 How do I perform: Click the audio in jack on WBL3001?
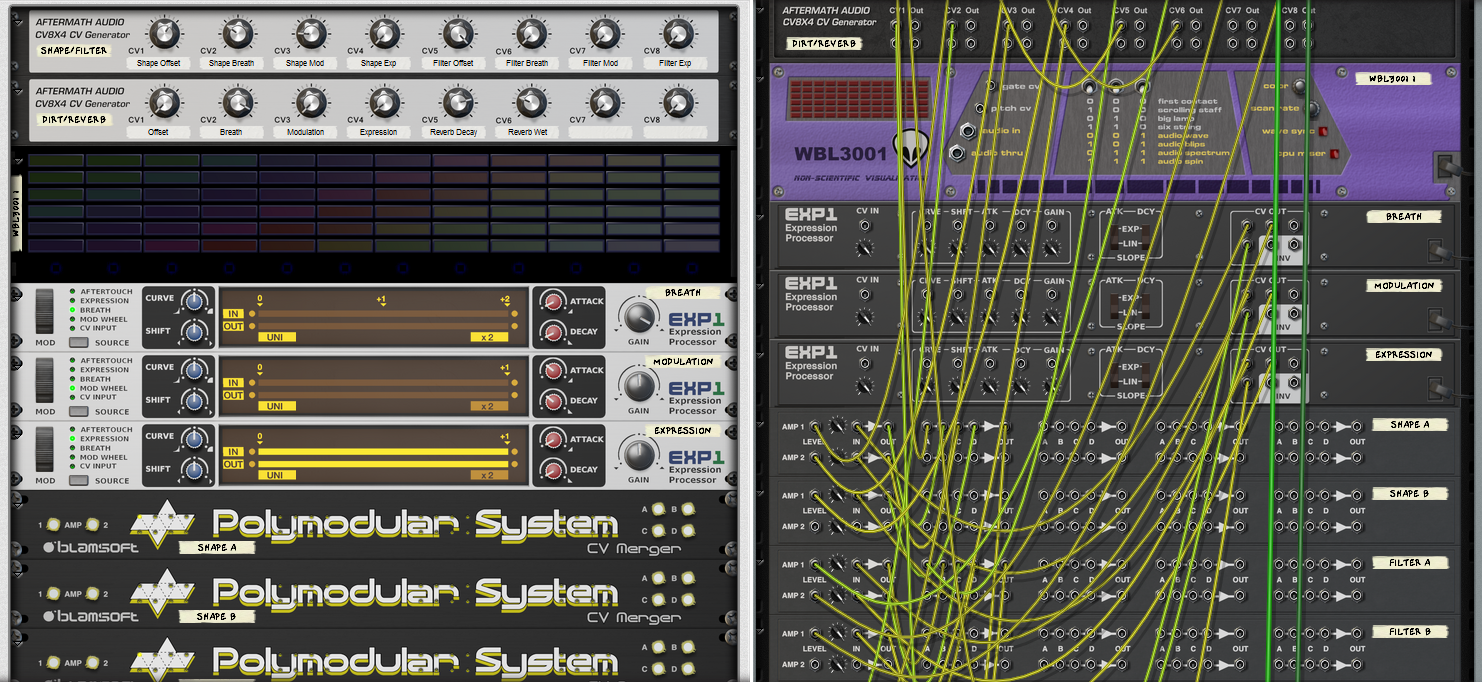tap(968, 131)
